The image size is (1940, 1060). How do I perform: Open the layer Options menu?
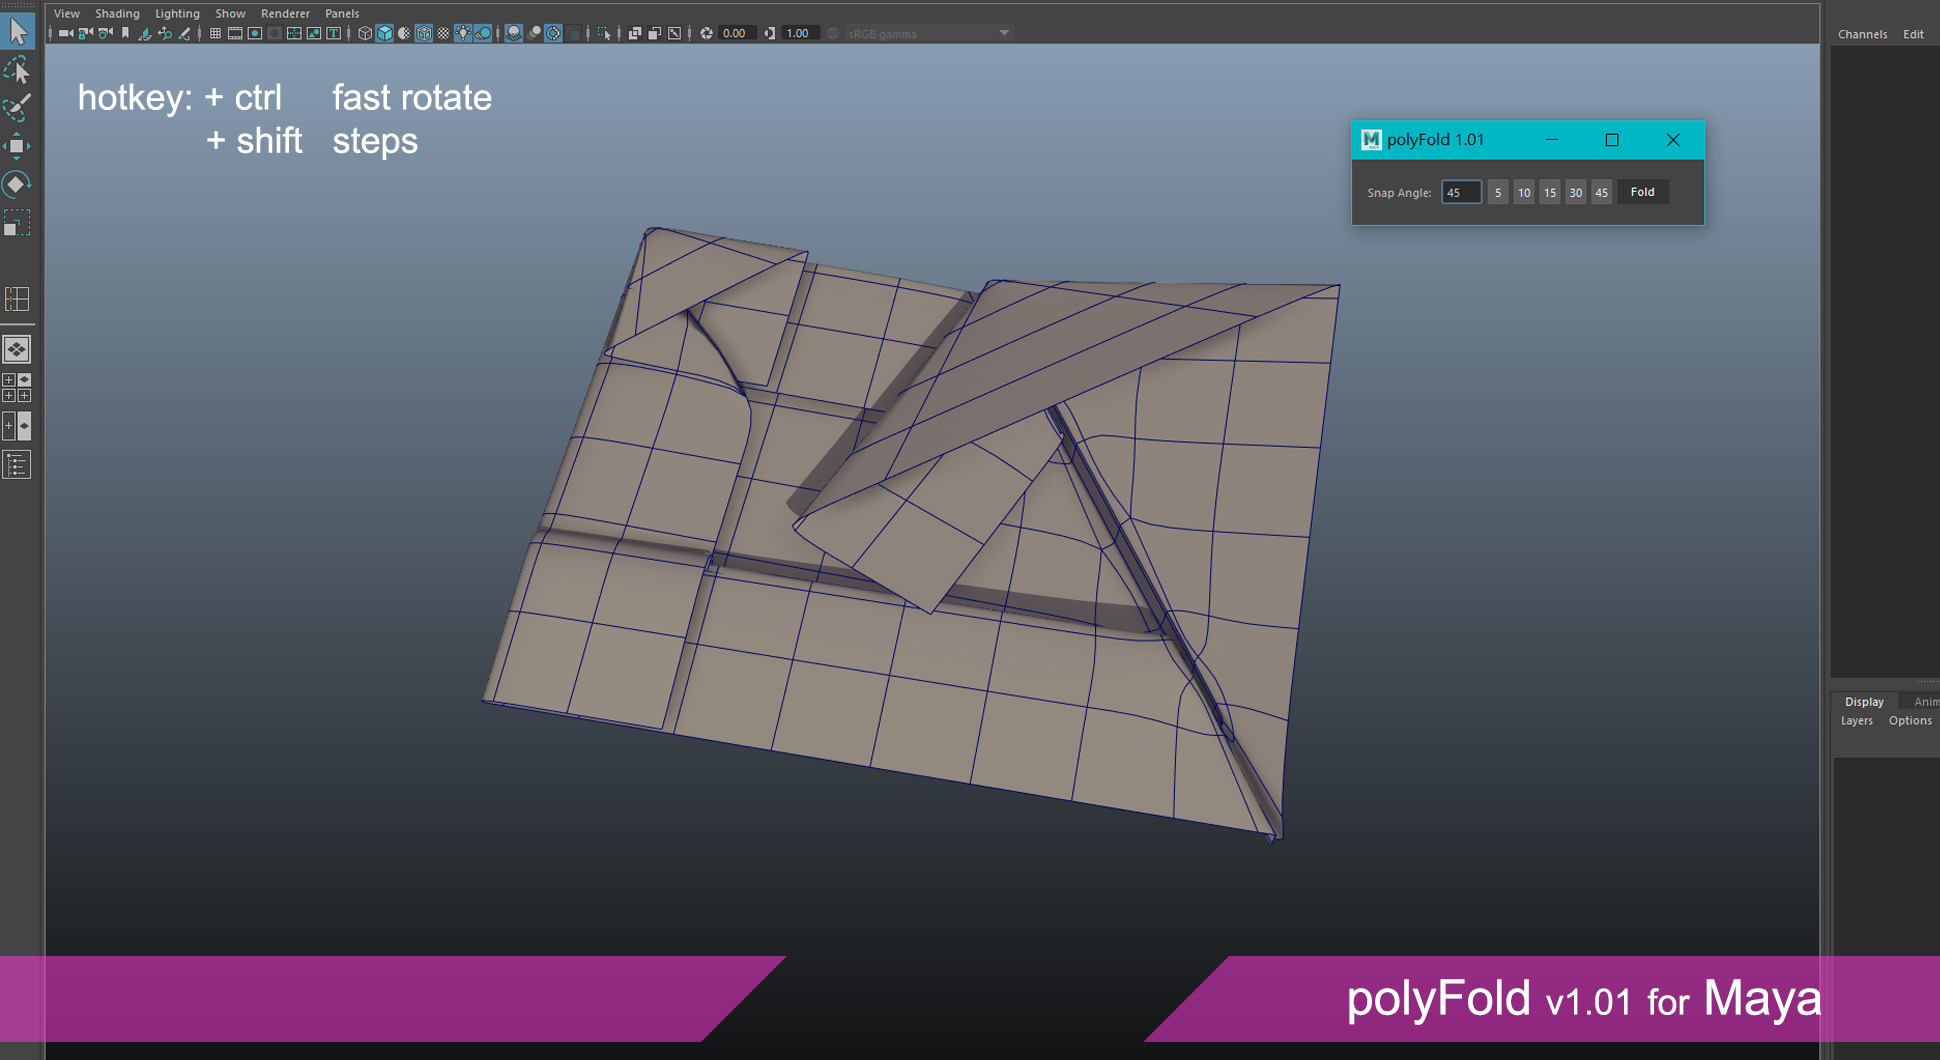(1910, 721)
